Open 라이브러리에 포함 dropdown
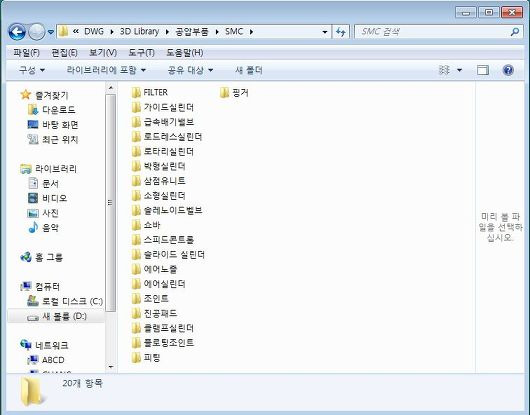 click(106, 70)
